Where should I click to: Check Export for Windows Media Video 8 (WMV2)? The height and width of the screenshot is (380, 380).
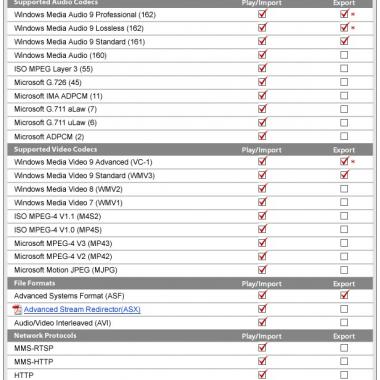coord(344,189)
